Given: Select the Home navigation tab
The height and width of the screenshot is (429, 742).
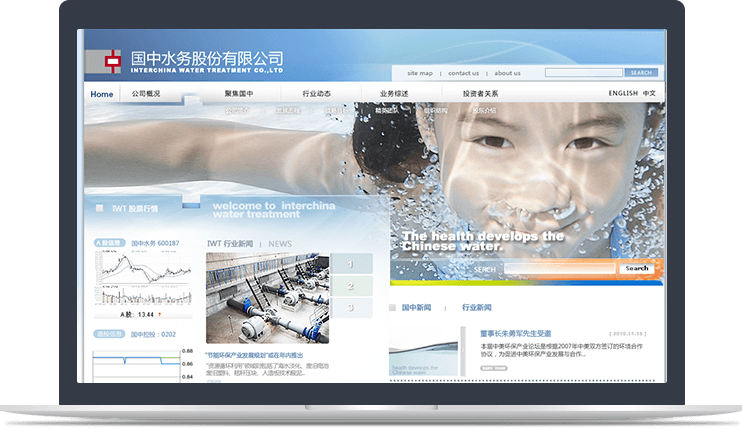Looking at the screenshot, I should tap(102, 94).
